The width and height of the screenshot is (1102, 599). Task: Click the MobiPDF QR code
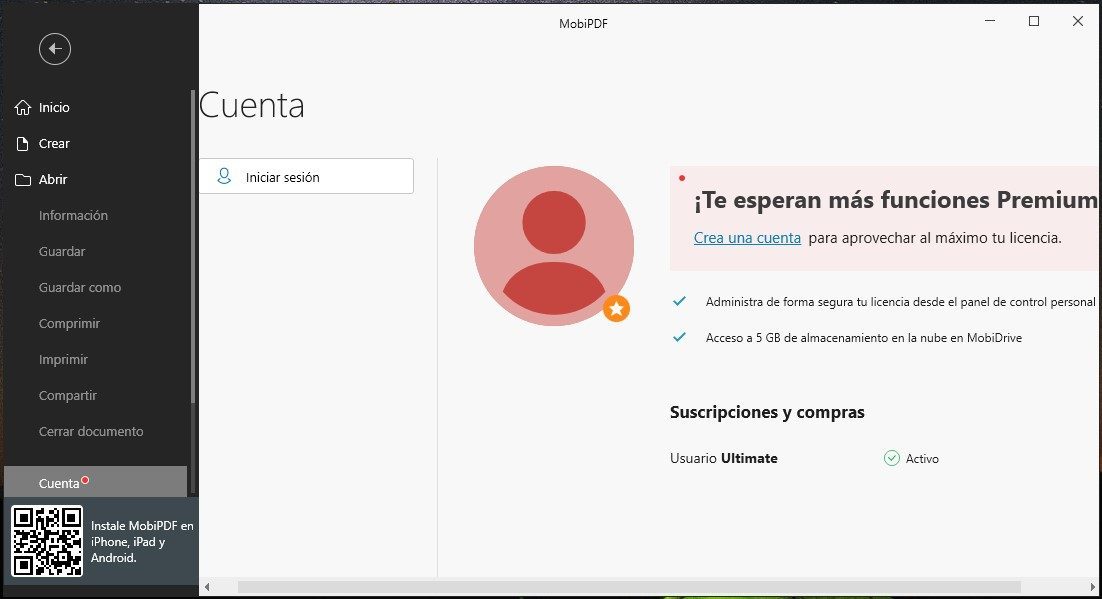click(x=47, y=541)
